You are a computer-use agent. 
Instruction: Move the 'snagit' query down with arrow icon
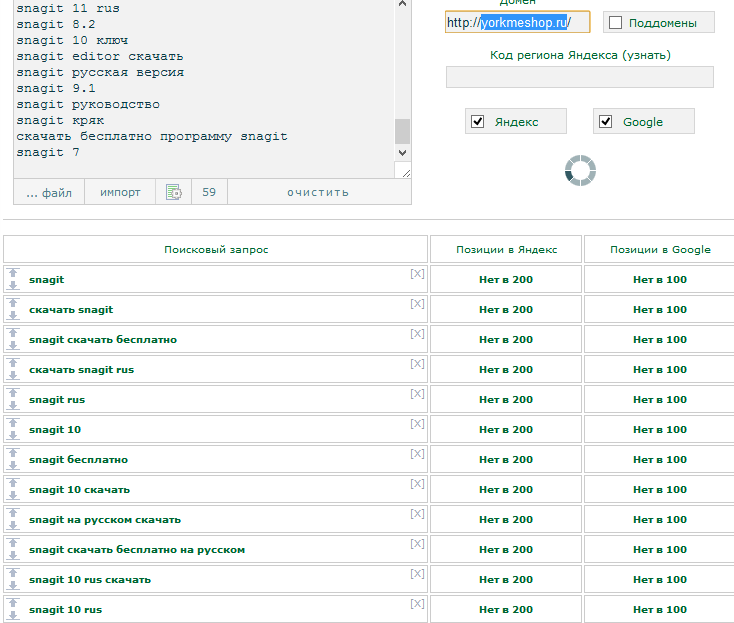13,286
